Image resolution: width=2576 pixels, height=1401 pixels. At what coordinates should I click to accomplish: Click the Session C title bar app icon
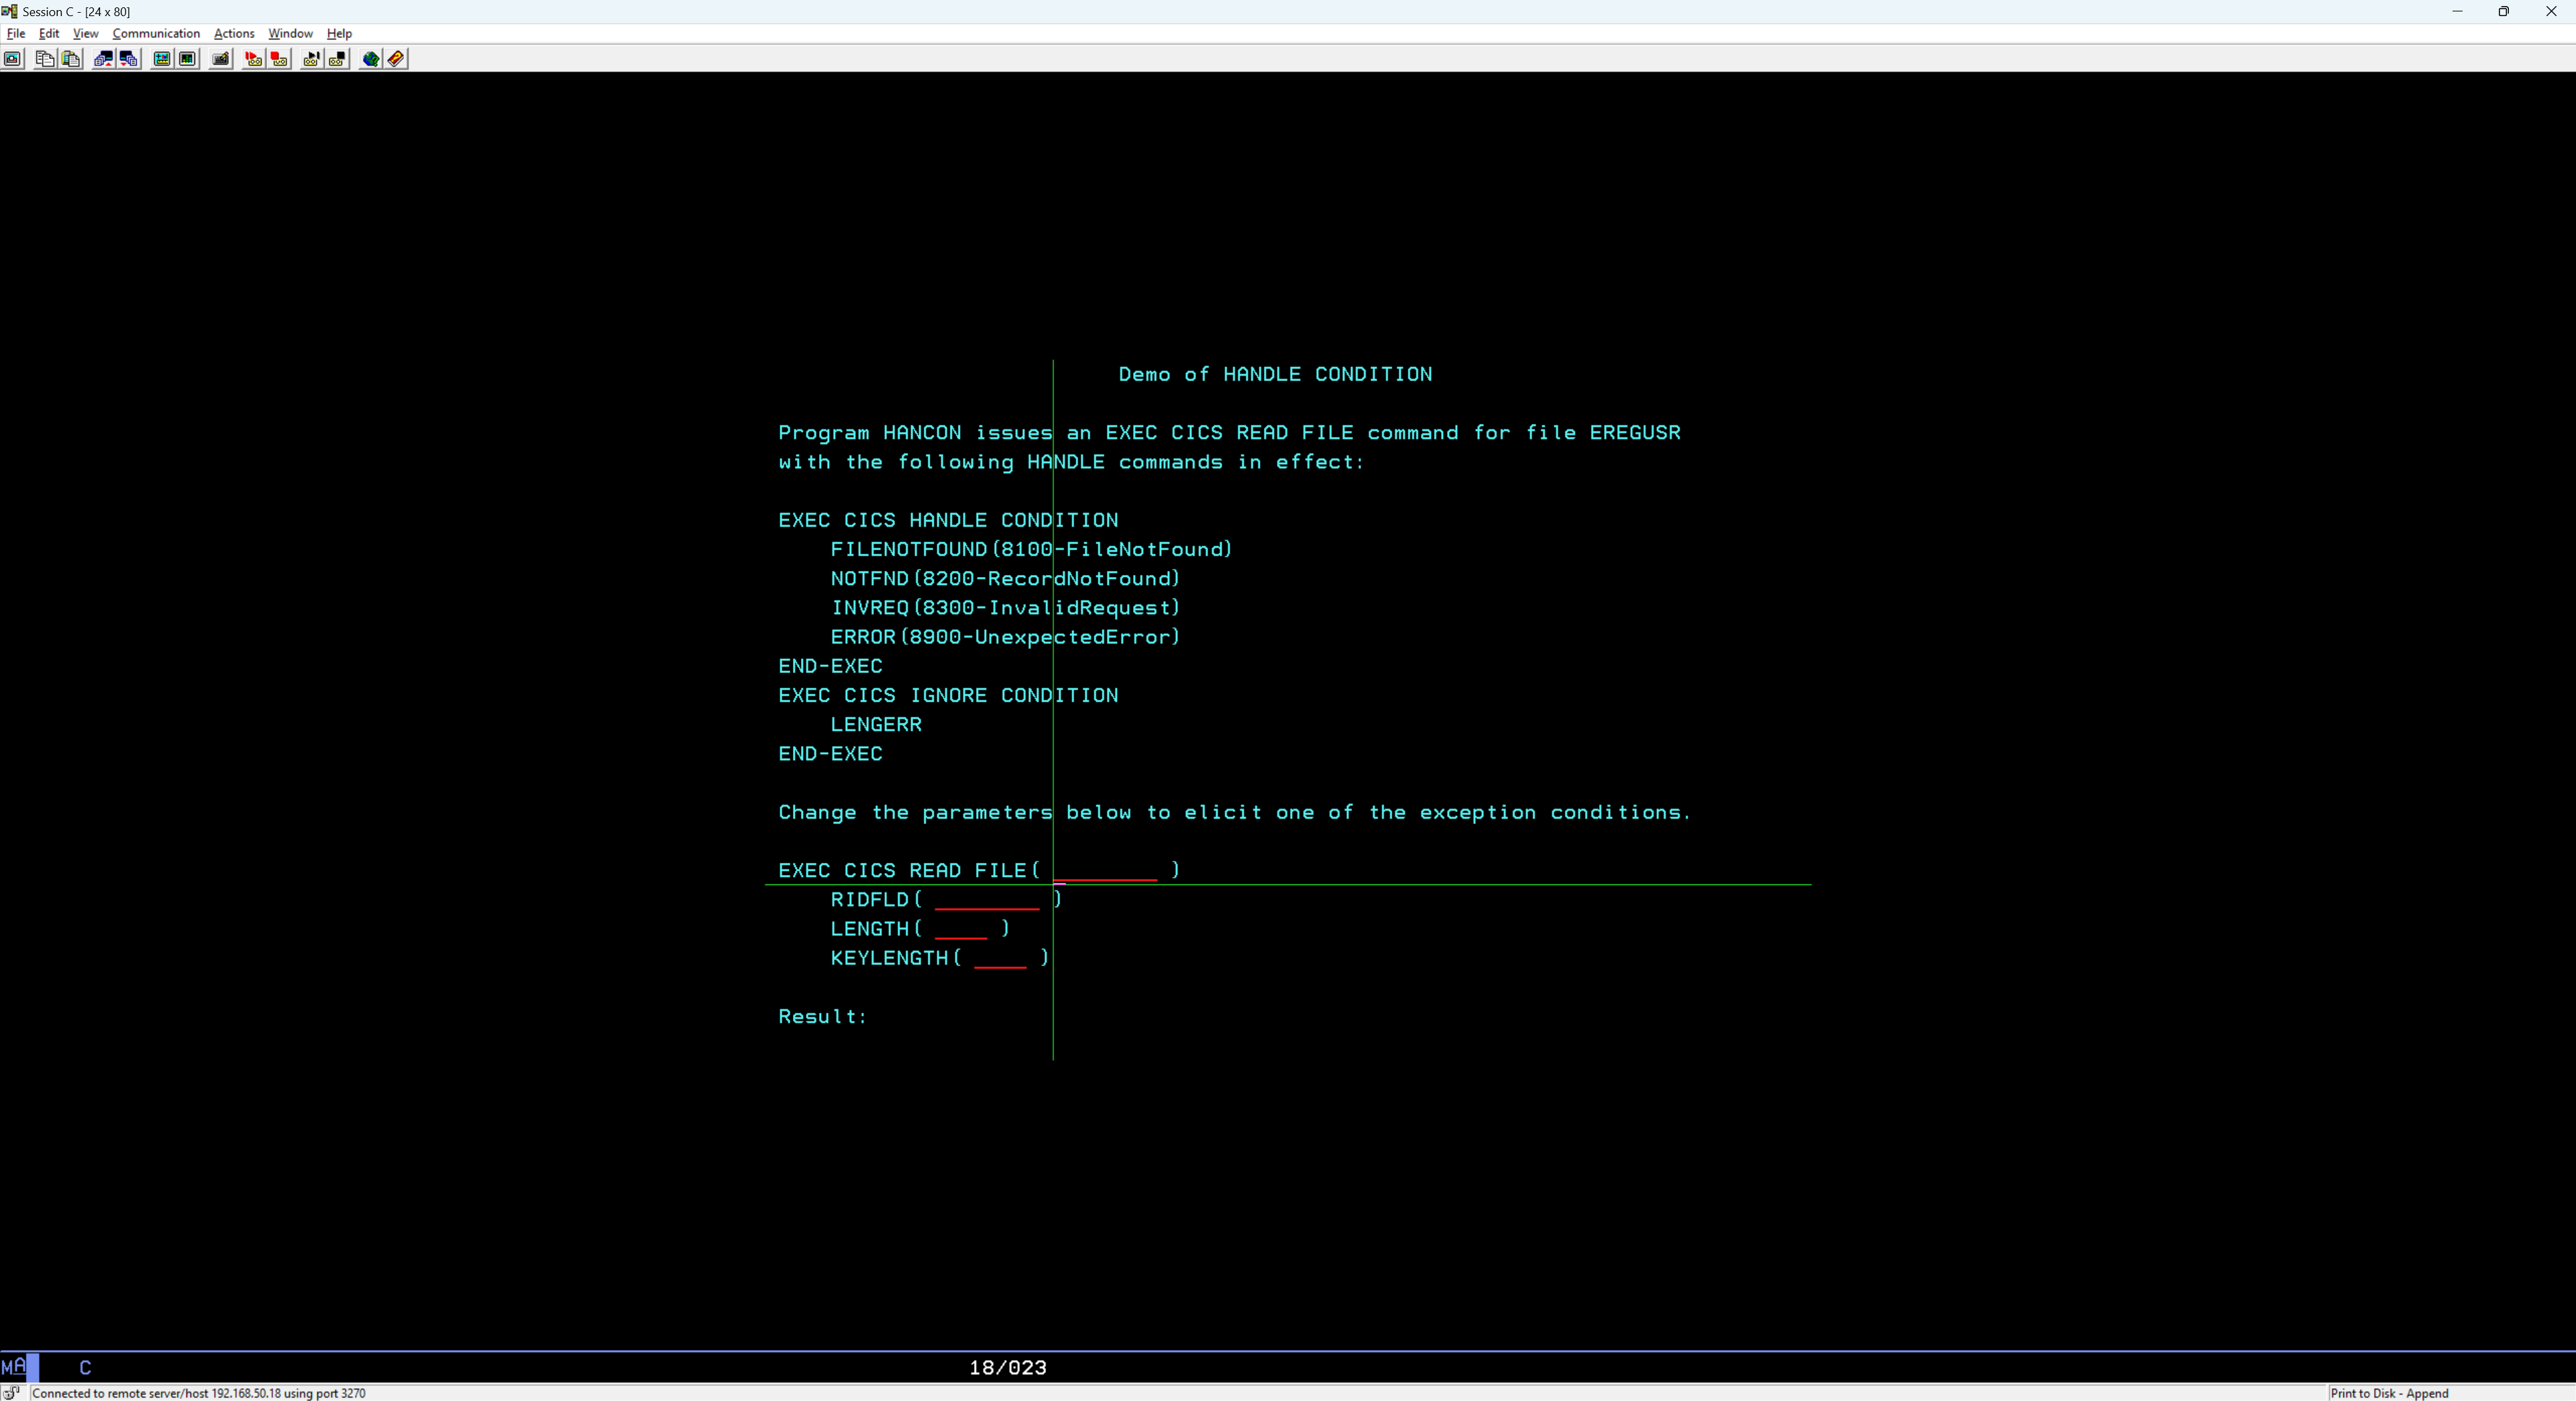(x=10, y=11)
